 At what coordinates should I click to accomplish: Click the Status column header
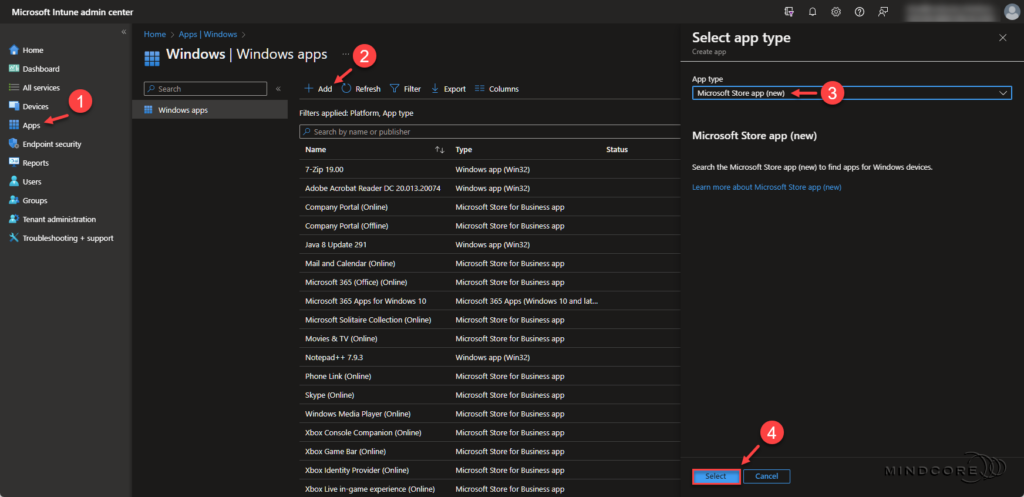[616, 150]
